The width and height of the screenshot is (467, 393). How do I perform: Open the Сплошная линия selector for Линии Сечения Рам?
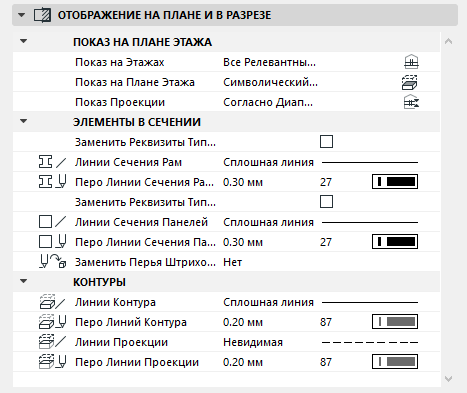pyautogui.click(x=320, y=162)
